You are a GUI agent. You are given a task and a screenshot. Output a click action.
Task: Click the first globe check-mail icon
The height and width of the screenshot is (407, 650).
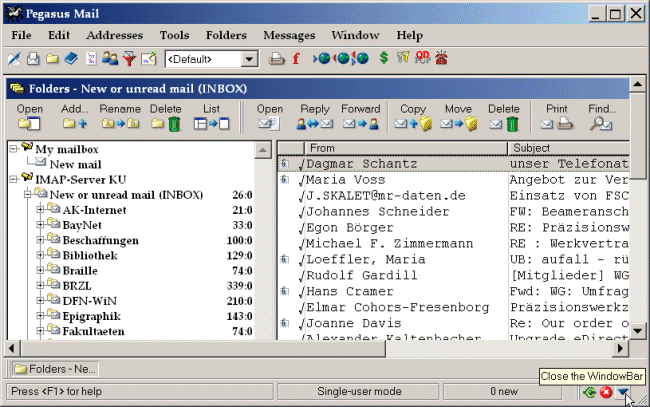(x=322, y=59)
